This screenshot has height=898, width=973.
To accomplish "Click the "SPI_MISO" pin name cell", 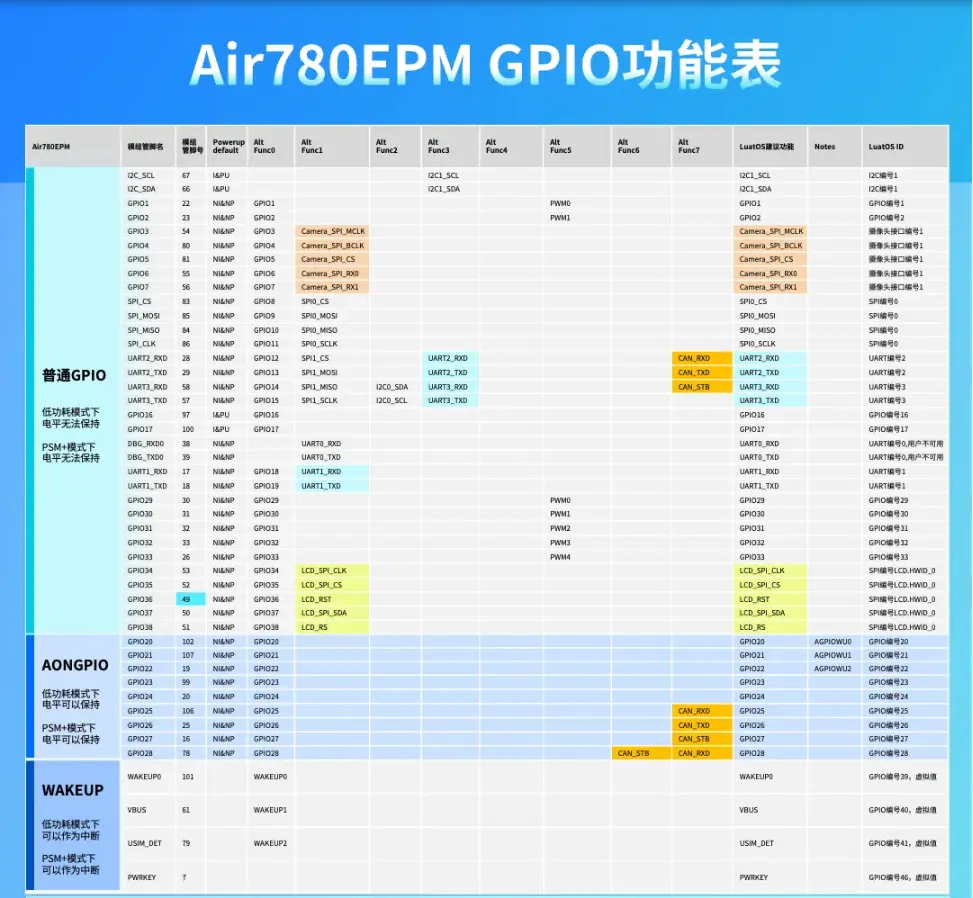I will click(143, 330).
